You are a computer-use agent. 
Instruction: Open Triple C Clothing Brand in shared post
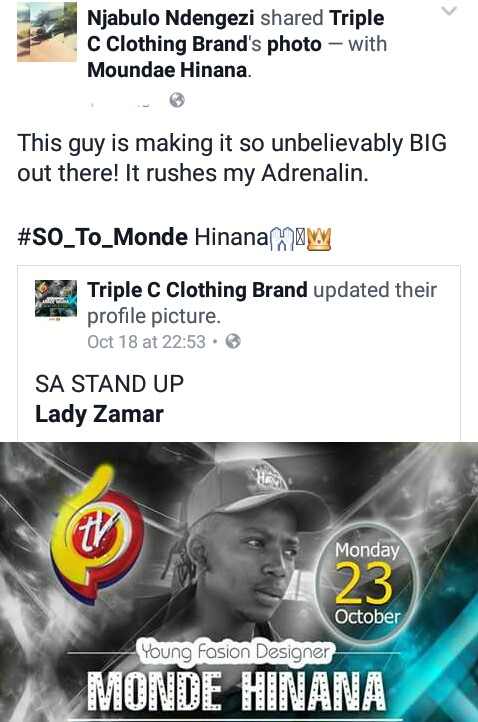click(197, 290)
